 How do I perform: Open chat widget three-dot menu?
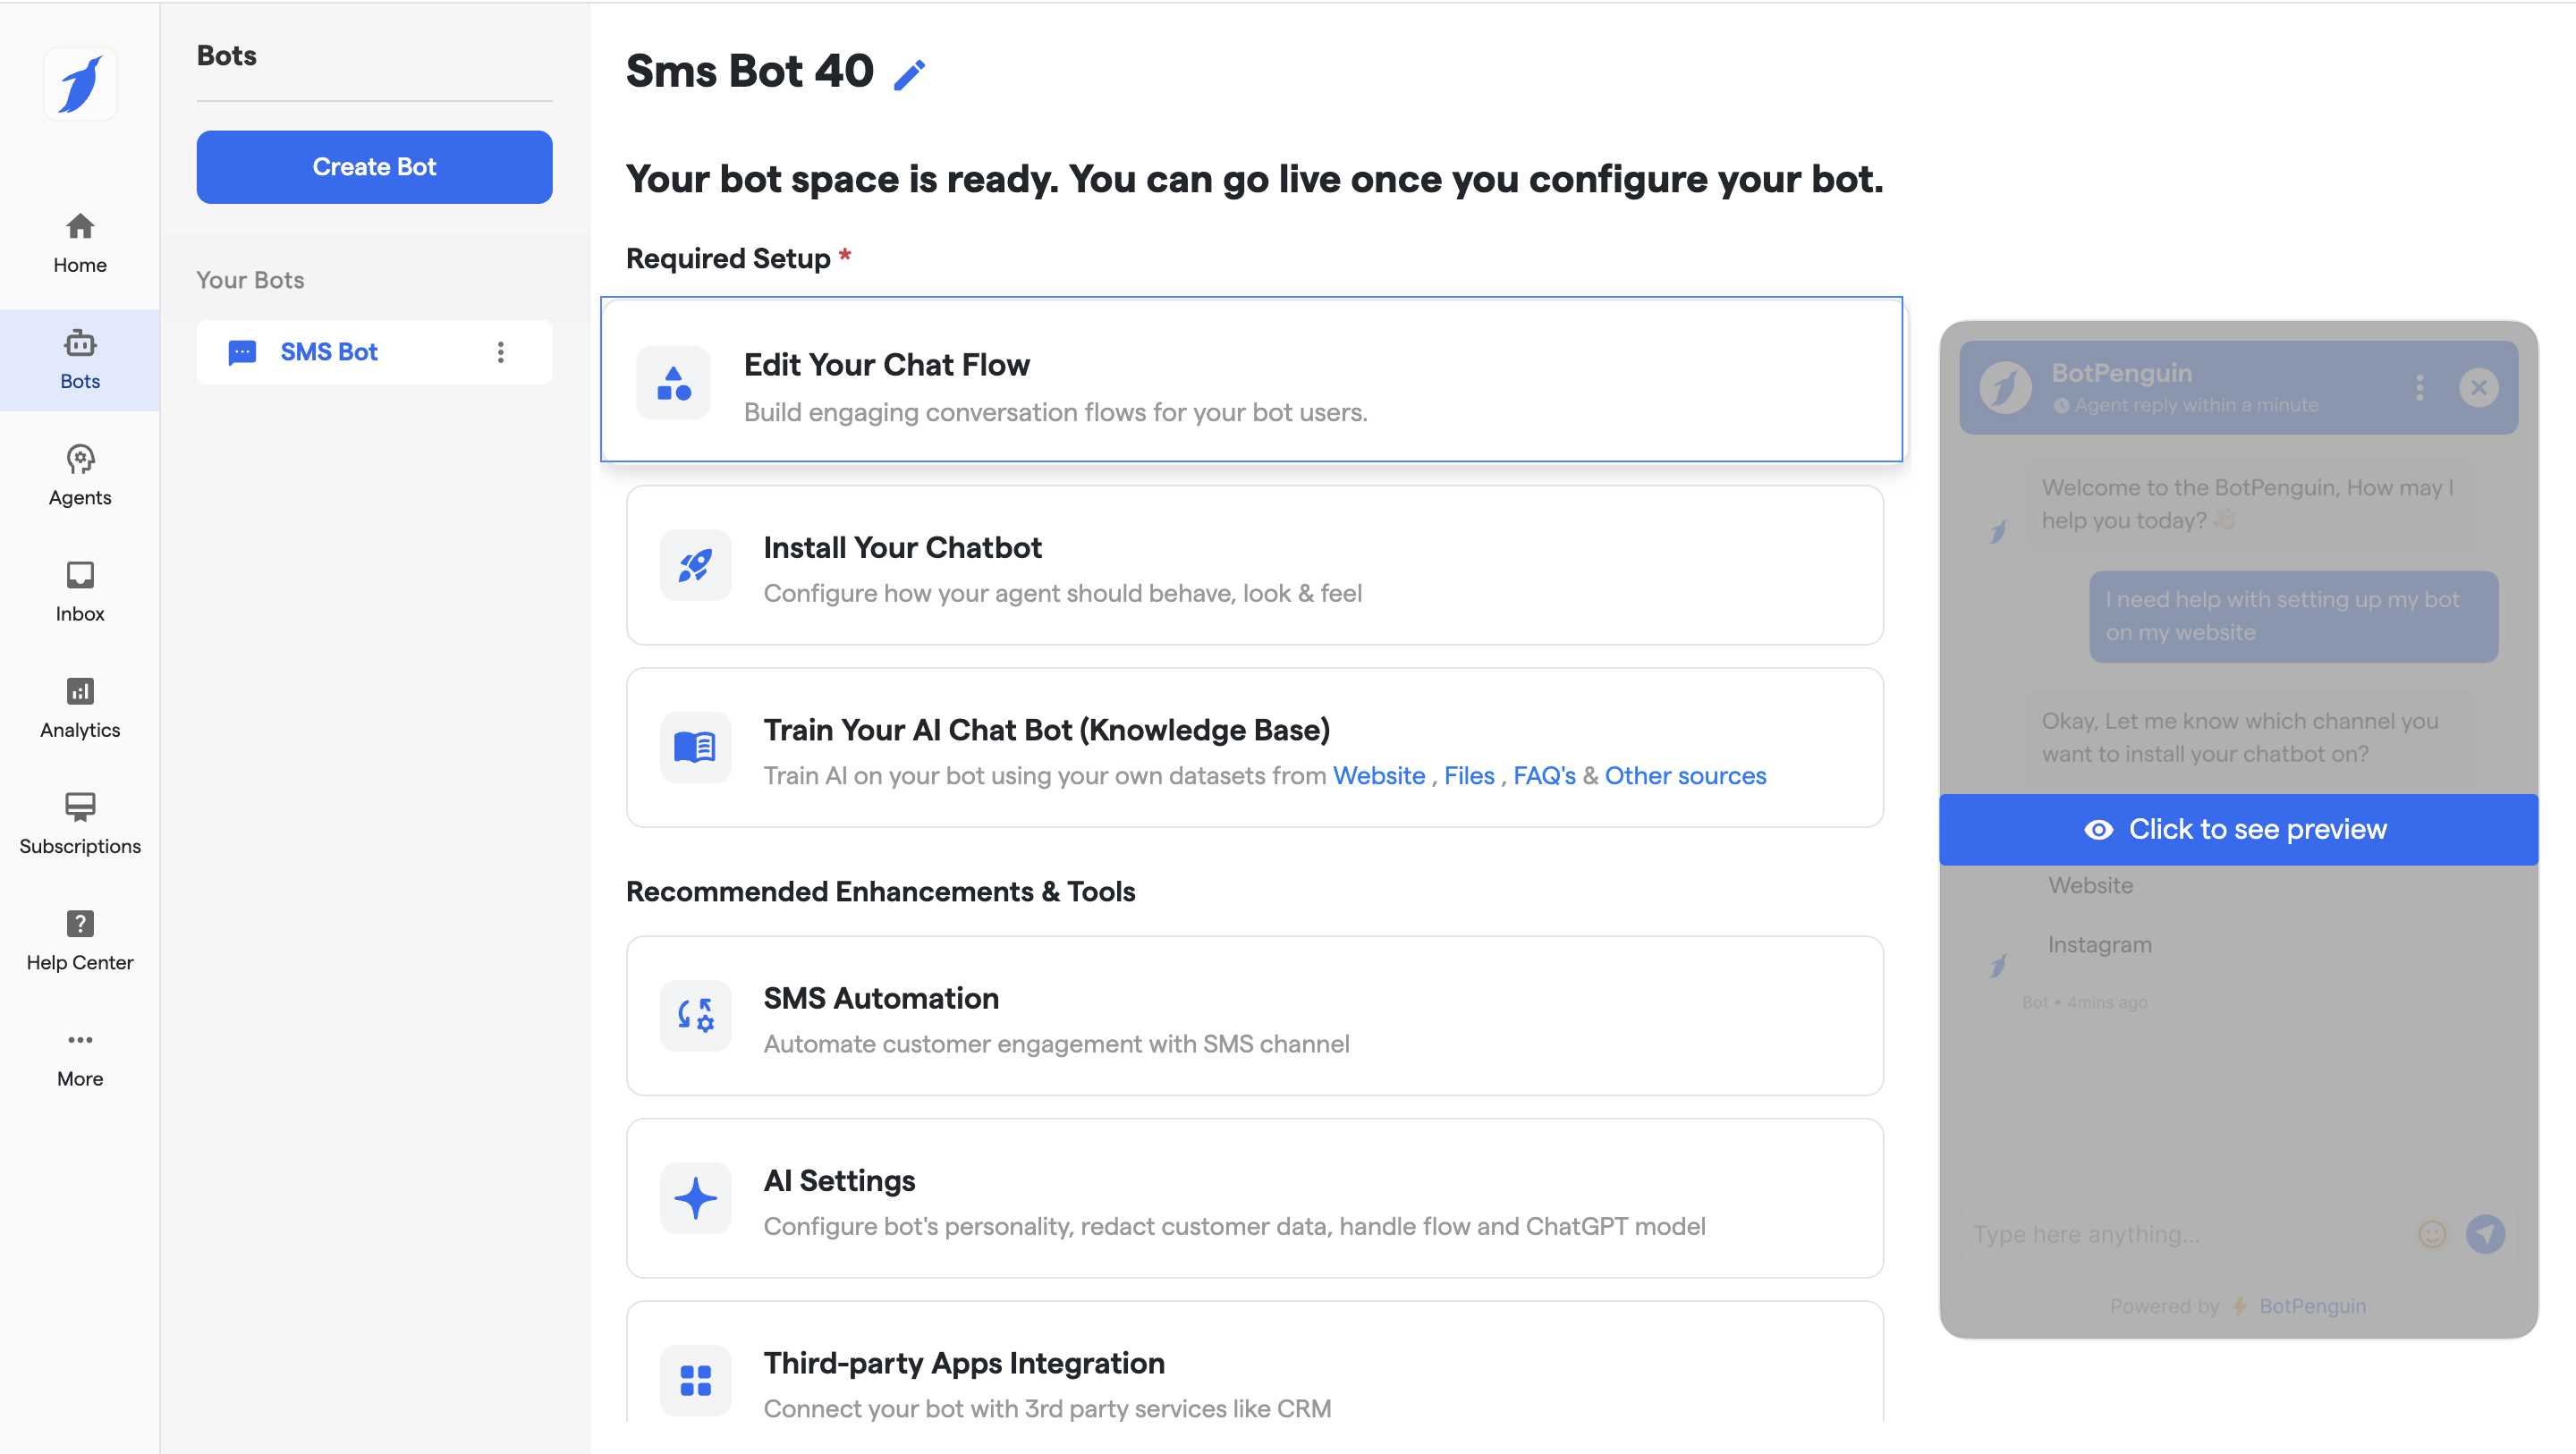pyautogui.click(x=2420, y=387)
